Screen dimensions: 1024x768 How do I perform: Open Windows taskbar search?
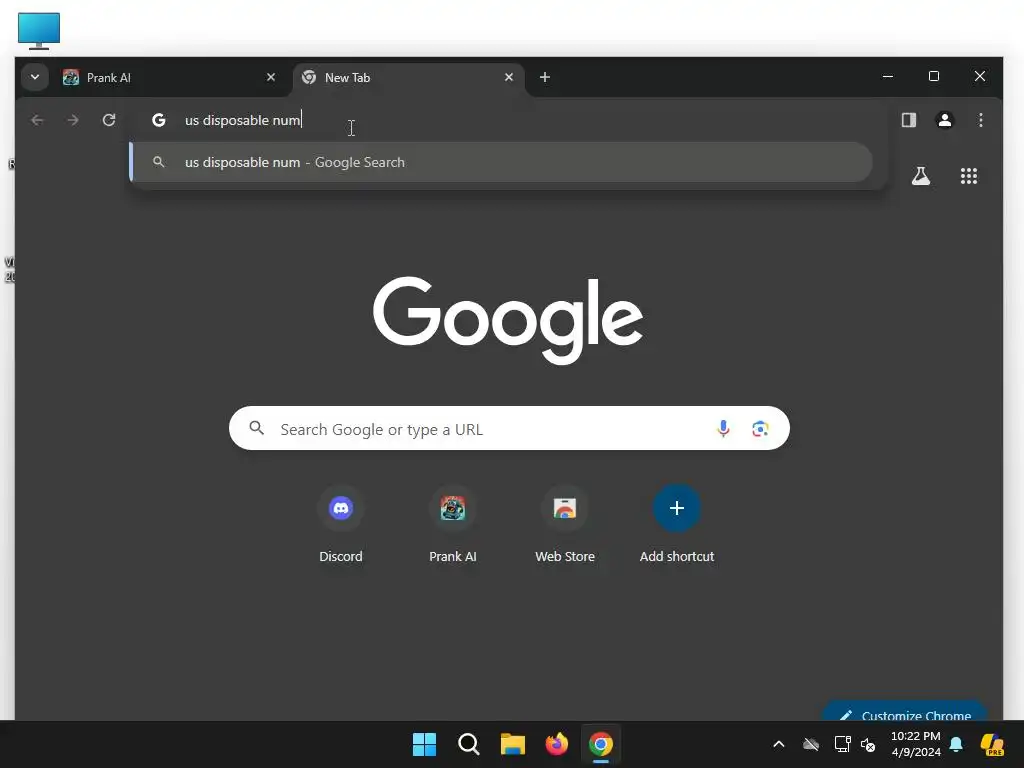(468, 744)
